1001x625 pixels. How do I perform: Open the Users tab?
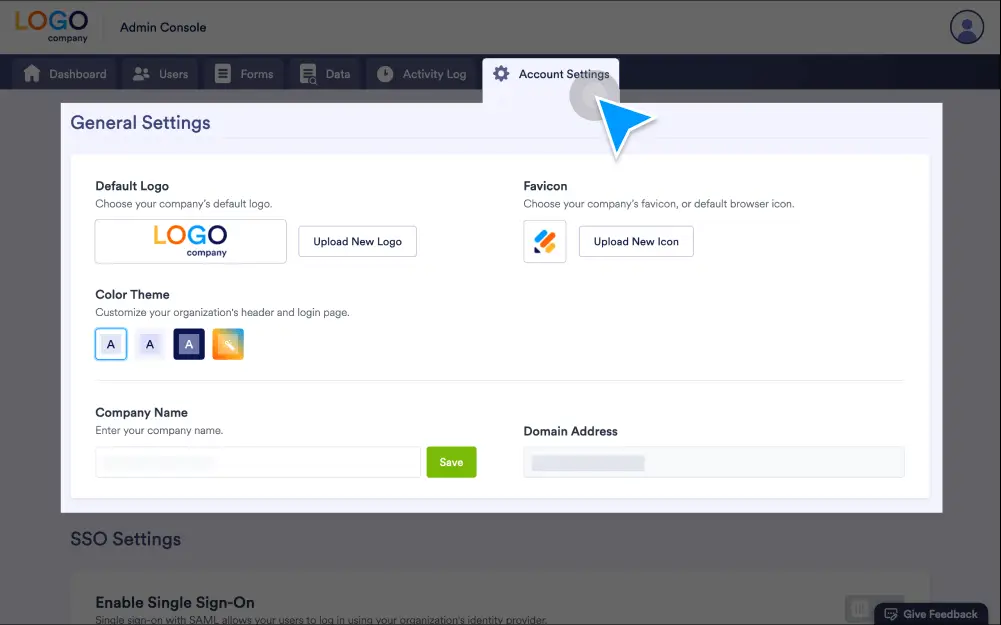(x=160, y=74)
